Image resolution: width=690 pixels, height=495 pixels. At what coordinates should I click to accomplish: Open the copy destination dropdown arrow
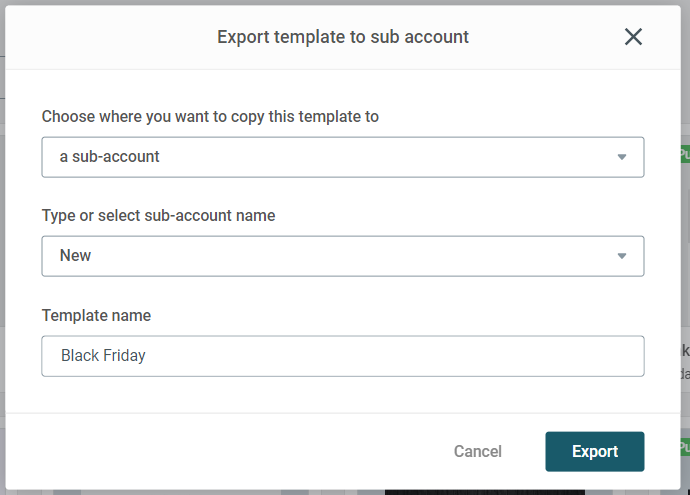click(x=621, y=157)
